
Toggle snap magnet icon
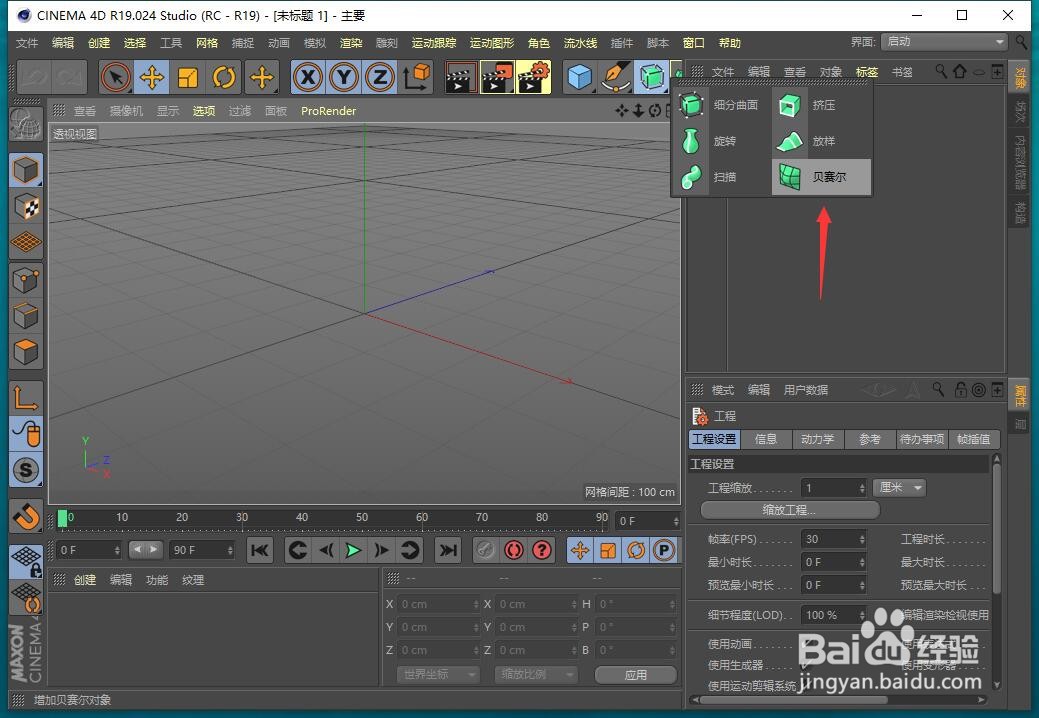click(x=27, y=516)
